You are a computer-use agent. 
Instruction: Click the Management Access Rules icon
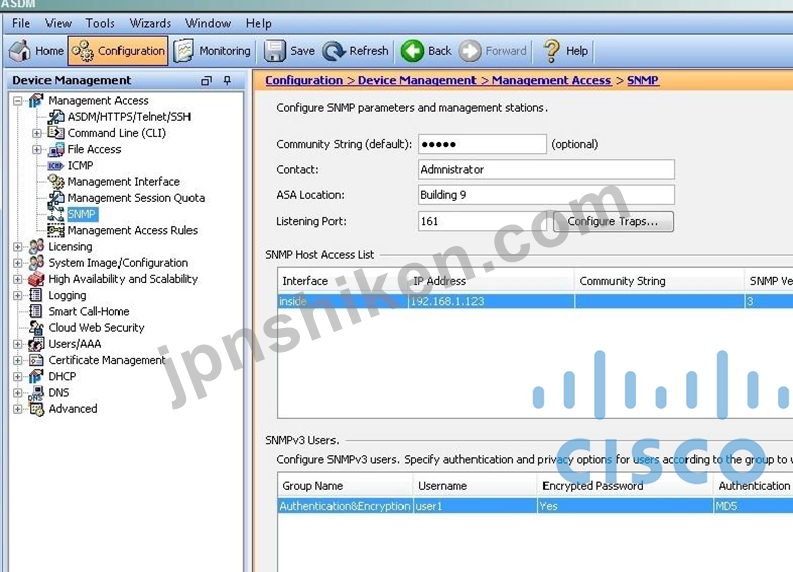click(55, 230)
